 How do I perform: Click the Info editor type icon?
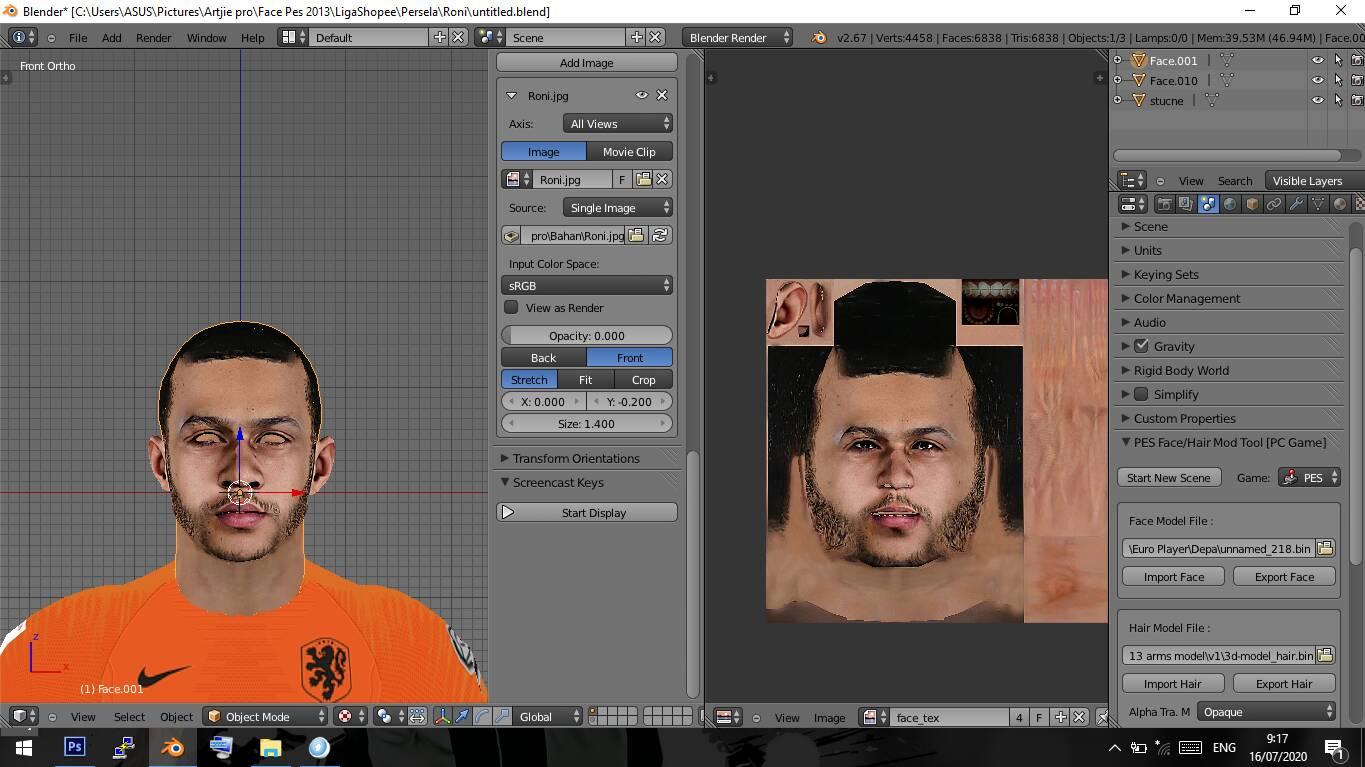click(22, 37)
